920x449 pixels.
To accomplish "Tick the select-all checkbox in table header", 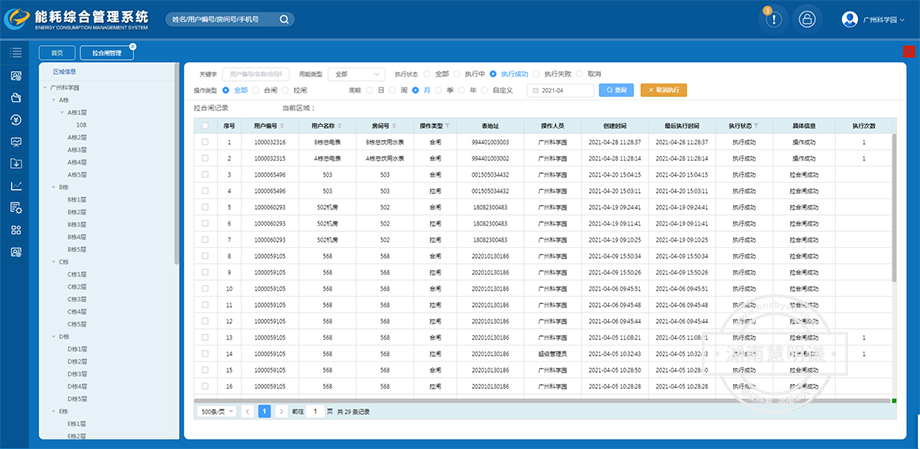I will tap(205, 126).
